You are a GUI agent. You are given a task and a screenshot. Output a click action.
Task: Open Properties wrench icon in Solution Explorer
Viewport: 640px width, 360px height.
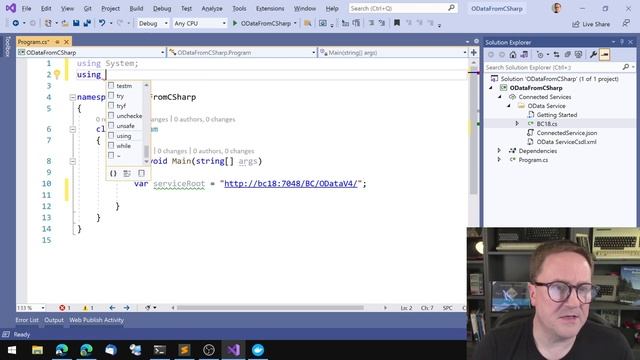click(593, 55)
